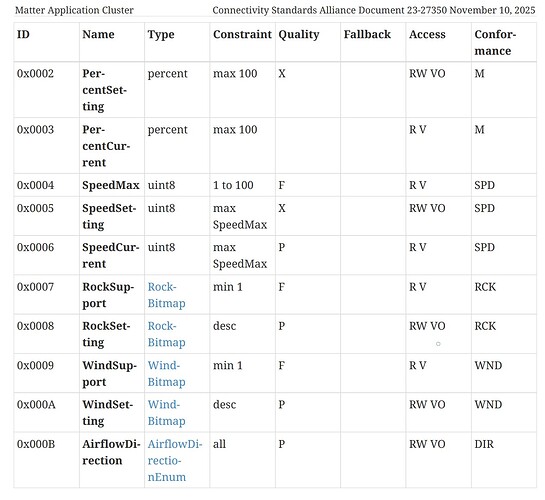Click the Connectivity Standards Alliance document header
Viewport: 545px width, 500px height.
374,10
